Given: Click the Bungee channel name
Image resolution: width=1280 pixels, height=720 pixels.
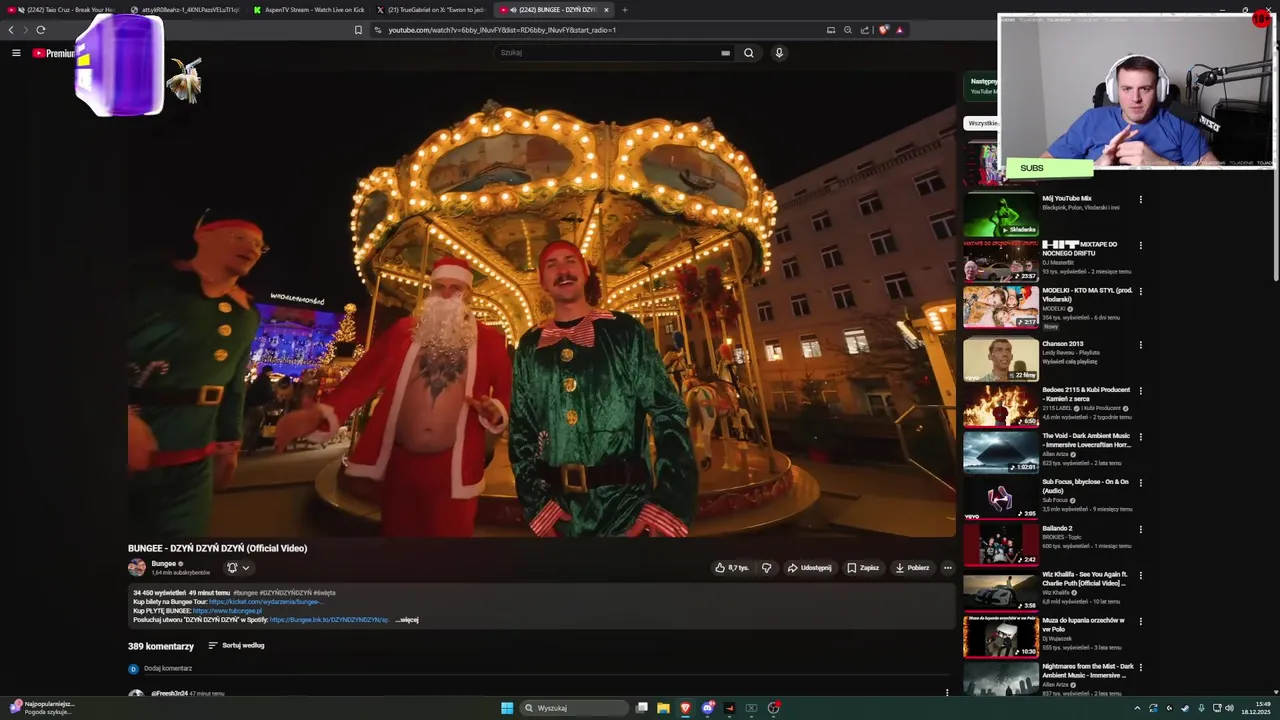Looking at the screenshot, I should click(x=164, y=564).
